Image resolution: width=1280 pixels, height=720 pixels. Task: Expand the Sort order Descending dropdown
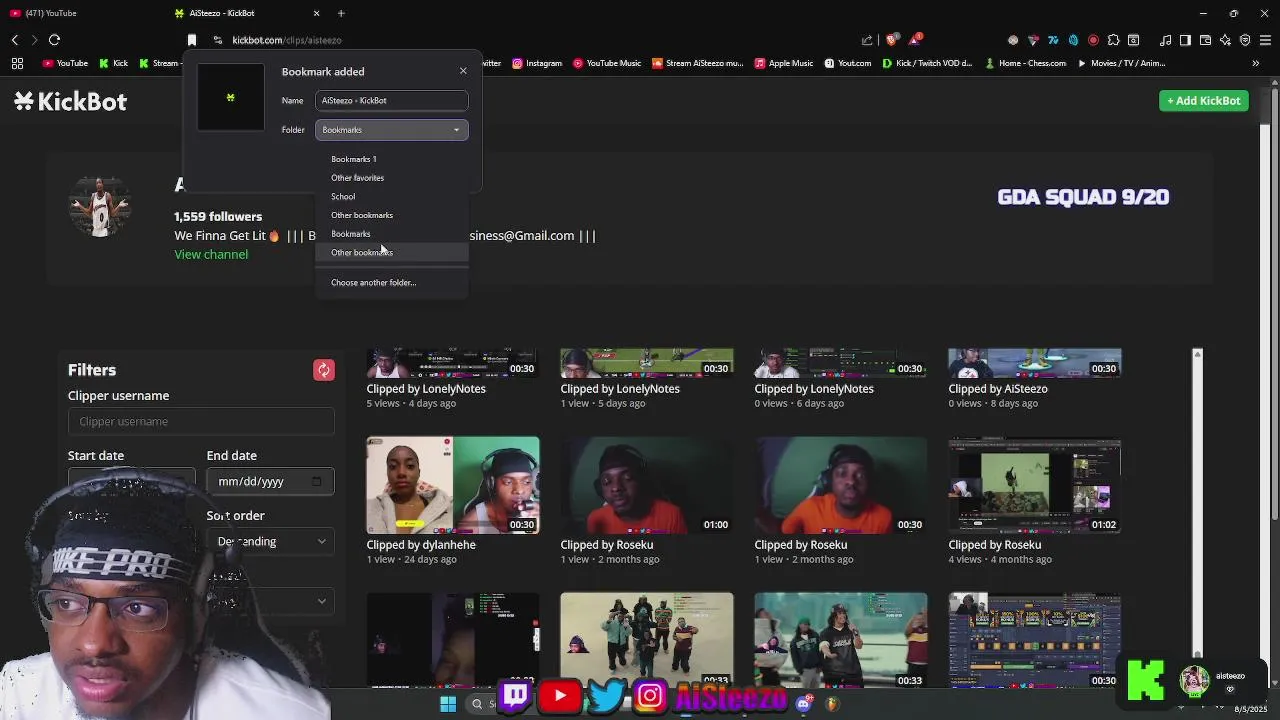pos(270,541)
